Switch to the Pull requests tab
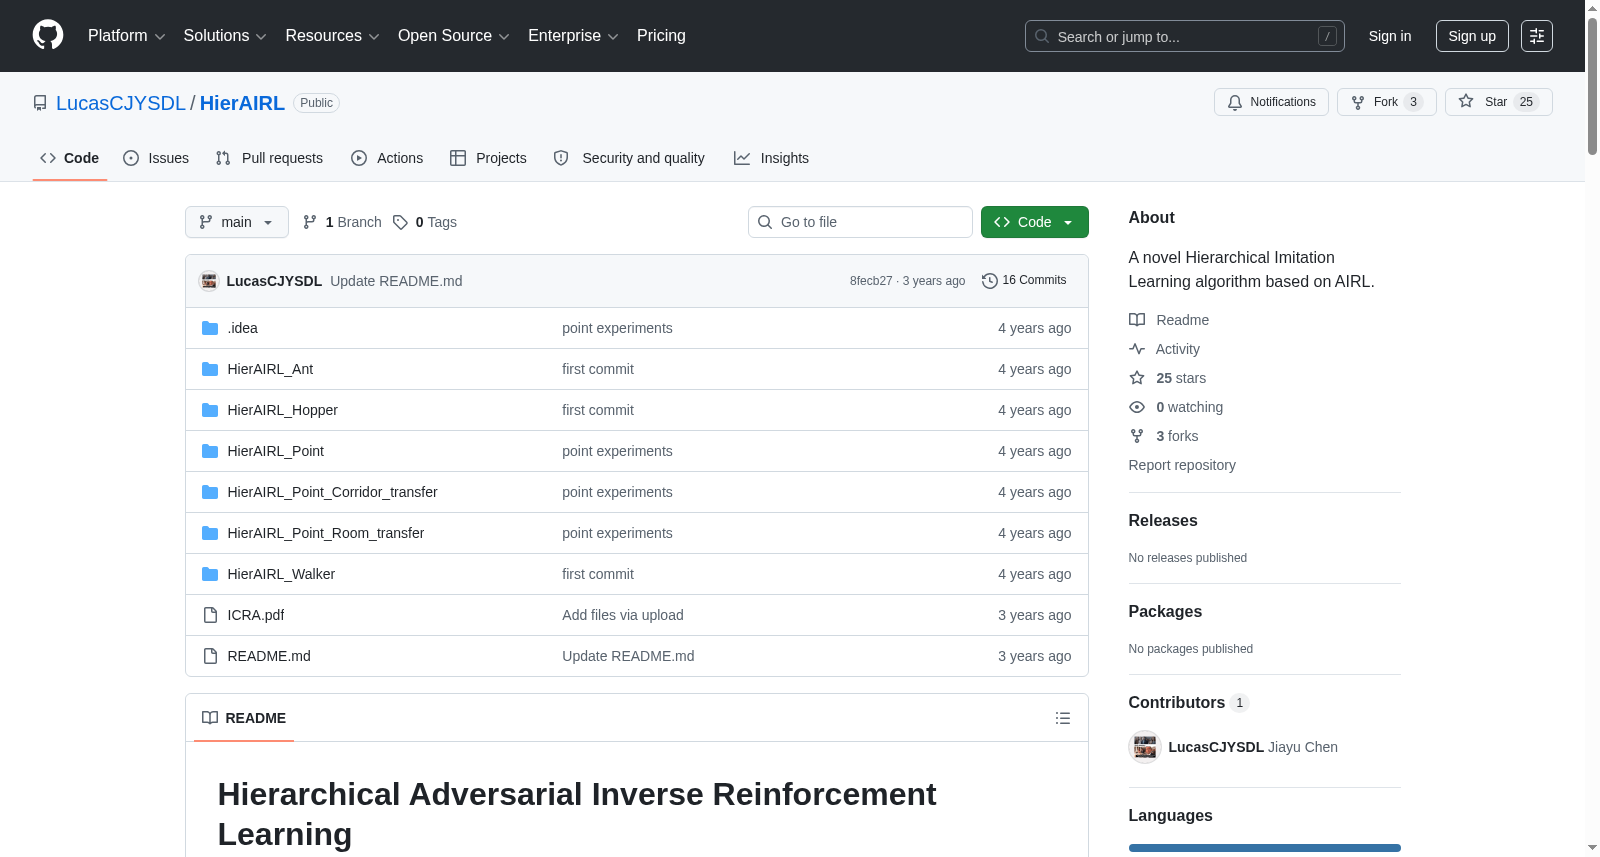The width and height of the screenshot is (1600, 857). 269,158
